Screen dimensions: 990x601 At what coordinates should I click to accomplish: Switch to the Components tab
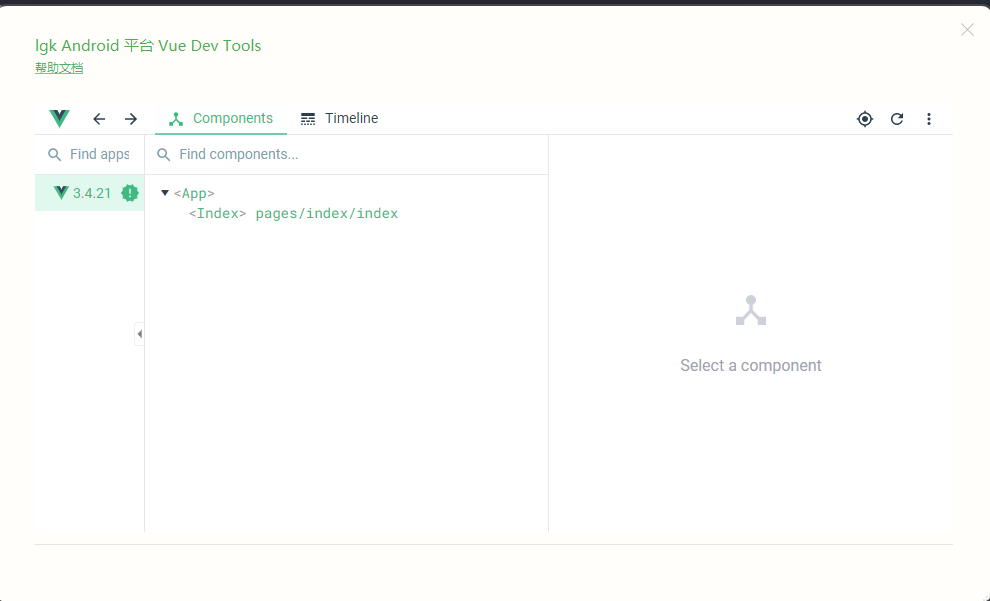(221, 119)
